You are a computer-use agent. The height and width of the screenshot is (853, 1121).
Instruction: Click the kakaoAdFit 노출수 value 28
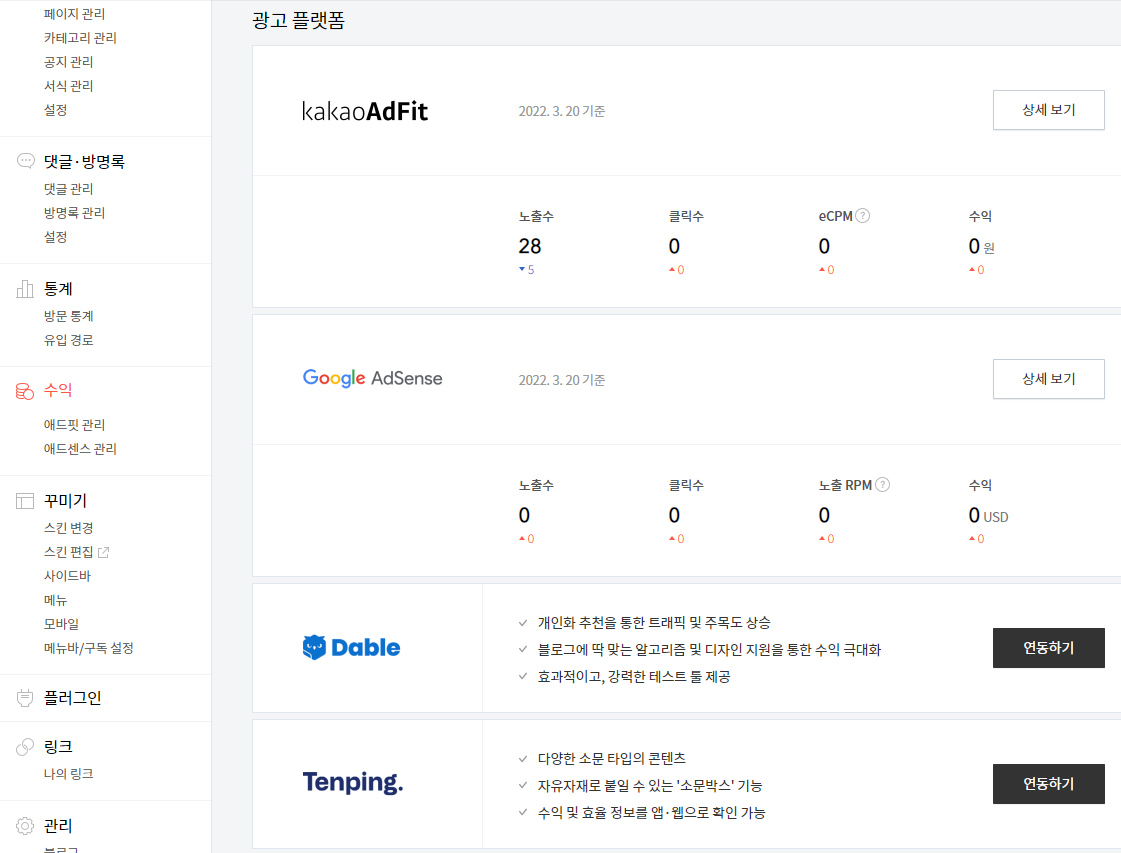click(530, 246)
